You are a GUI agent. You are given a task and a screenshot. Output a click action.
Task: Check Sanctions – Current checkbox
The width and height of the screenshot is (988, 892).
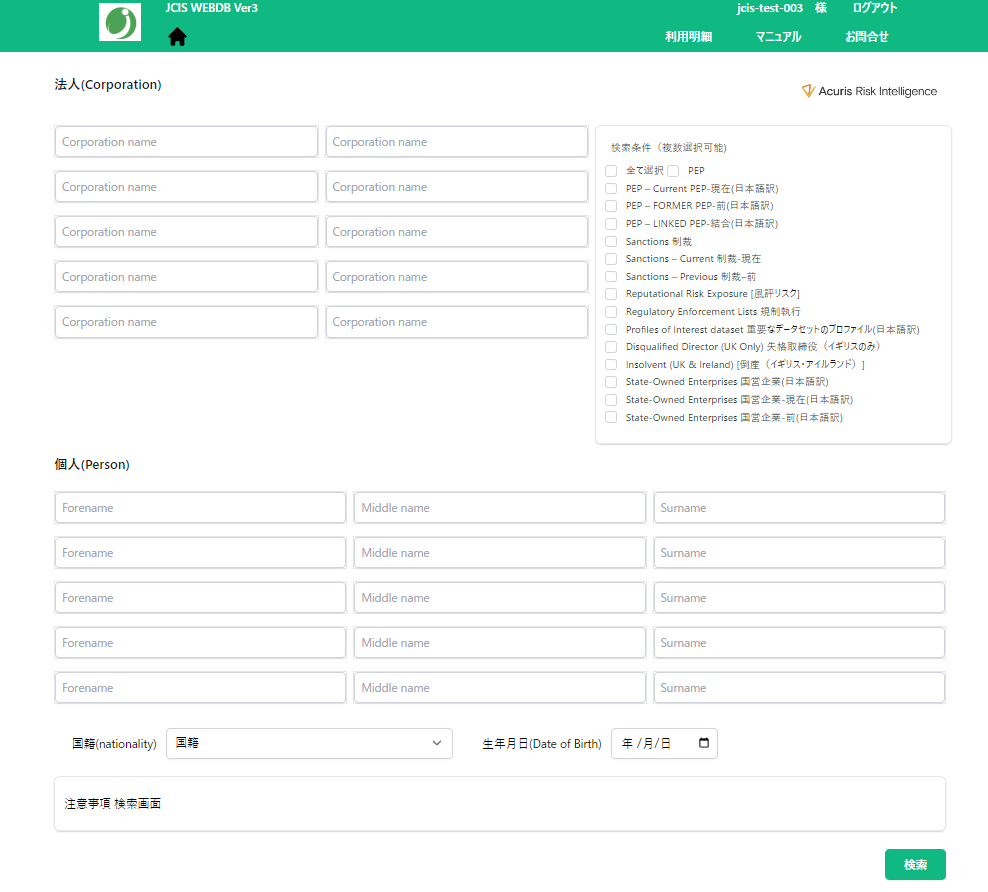tap(611, 259)
